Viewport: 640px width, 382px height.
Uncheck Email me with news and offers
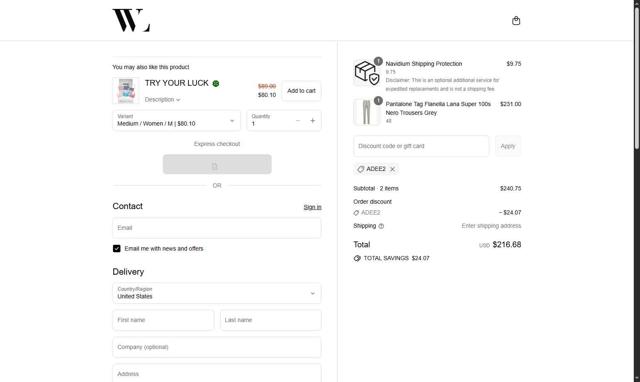point(117,249)
